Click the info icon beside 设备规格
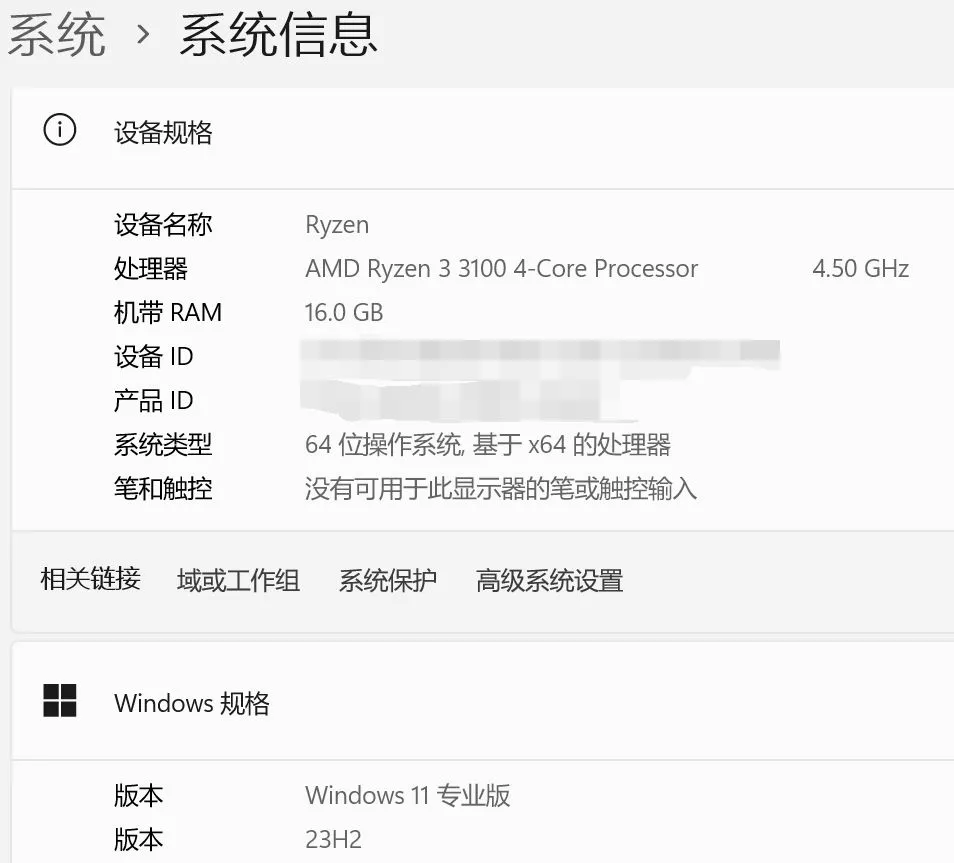Screen dimensions: 954x863 tap(60, 130)
